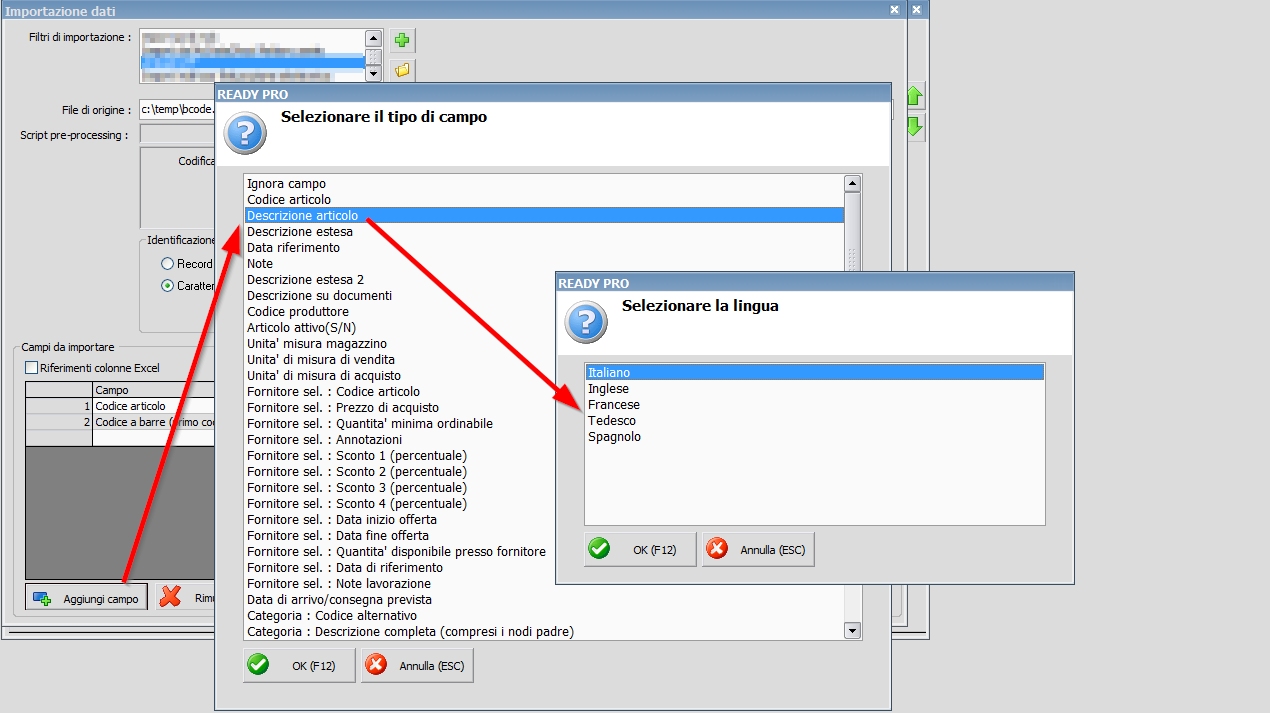Confirm language with OK (F12)
Viewport: 1270px width, 713px height.
coord(640,549)
